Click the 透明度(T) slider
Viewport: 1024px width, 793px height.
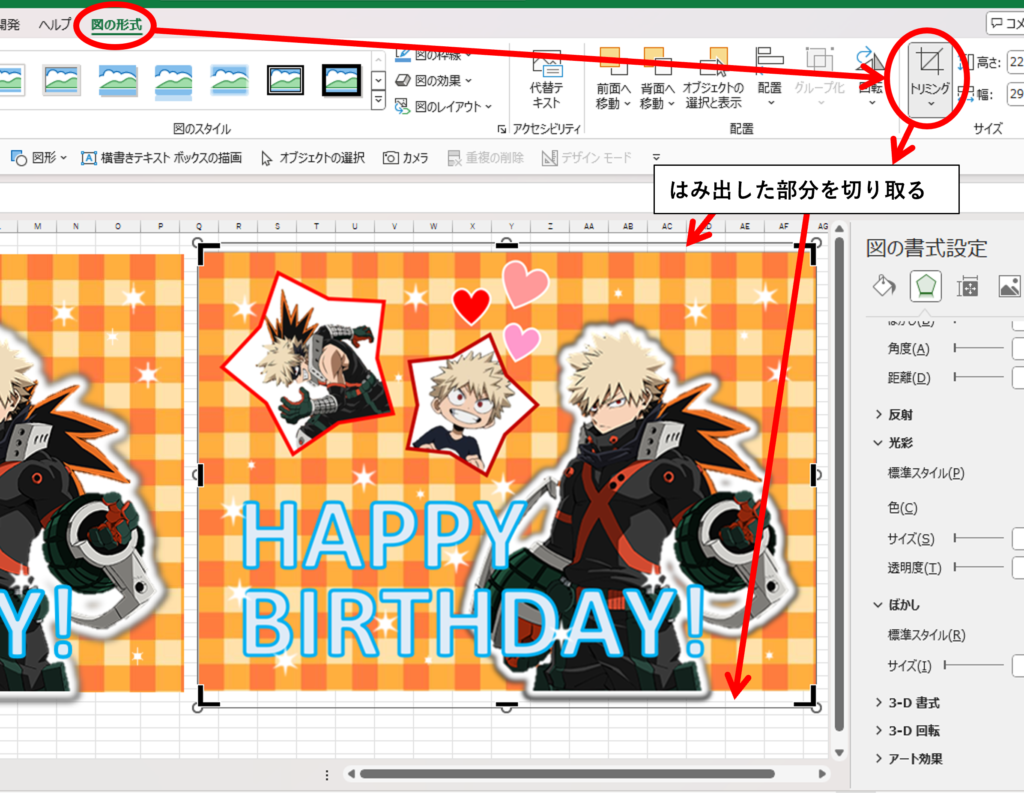[978, 567]
